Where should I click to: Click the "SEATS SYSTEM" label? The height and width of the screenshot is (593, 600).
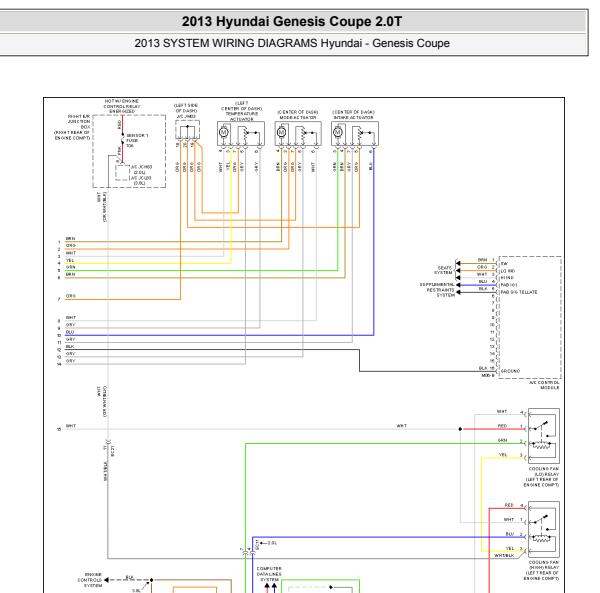click(443, 270)
